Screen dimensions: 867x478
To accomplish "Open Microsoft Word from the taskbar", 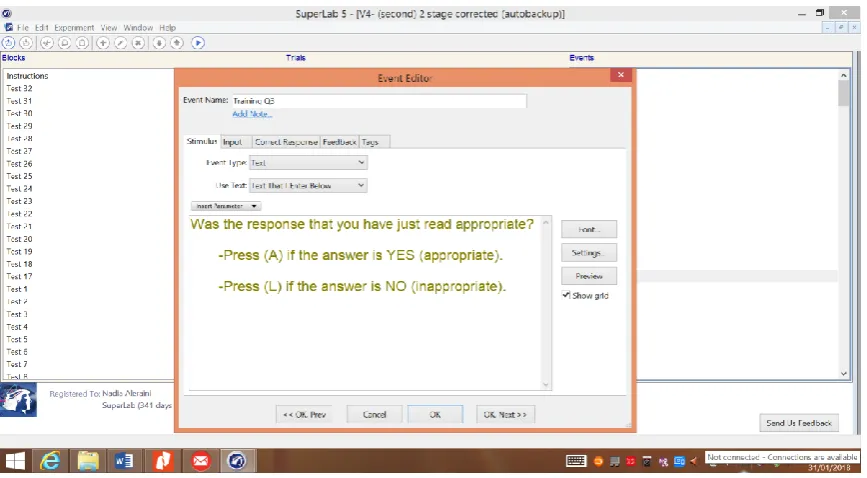I will (124, 460).
